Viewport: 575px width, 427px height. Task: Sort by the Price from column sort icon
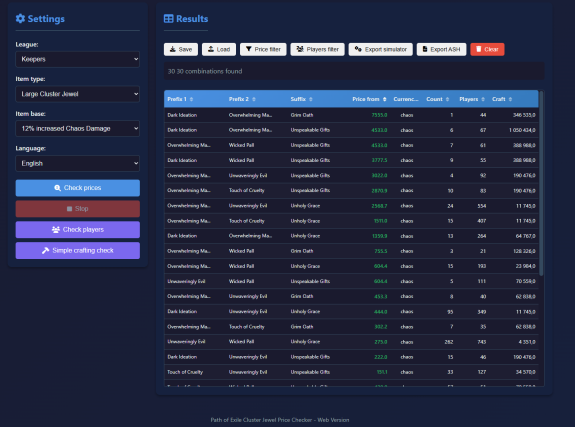tap(384, 99)
